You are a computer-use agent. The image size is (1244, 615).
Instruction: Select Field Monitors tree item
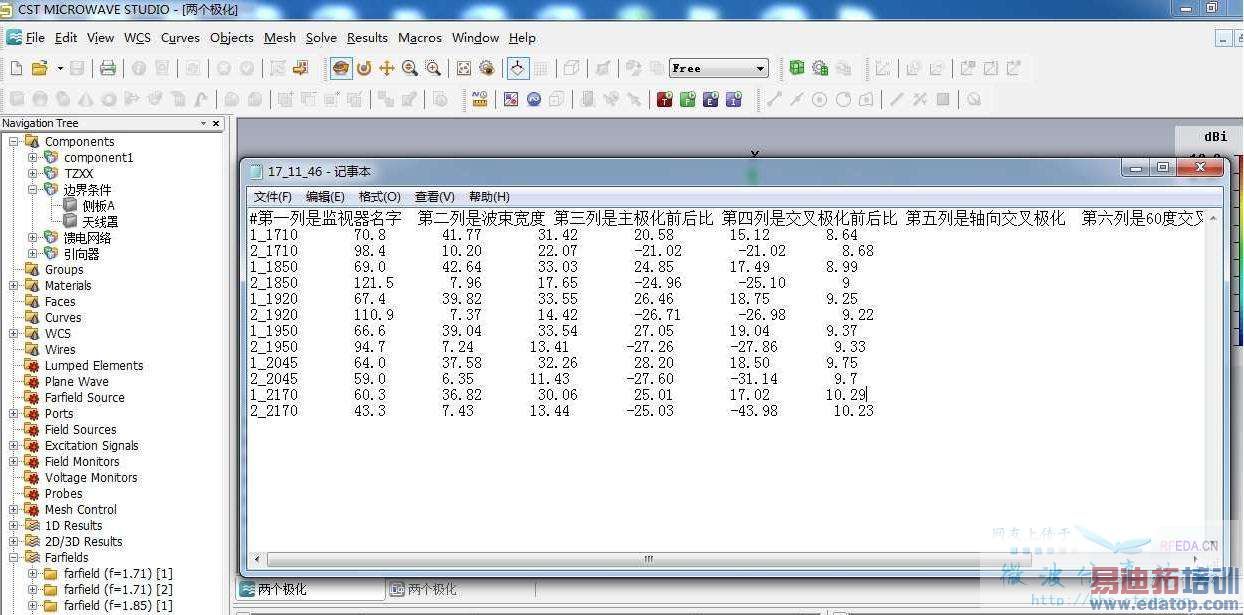click(82, 461)
